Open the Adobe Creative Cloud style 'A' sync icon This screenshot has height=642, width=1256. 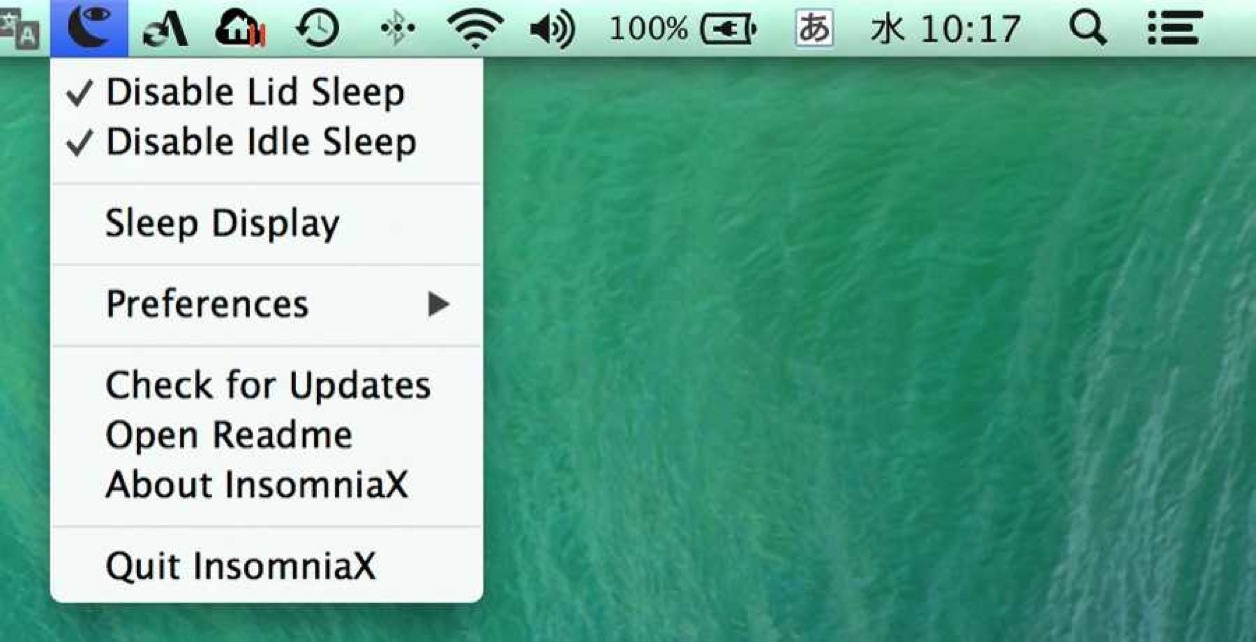166,30
